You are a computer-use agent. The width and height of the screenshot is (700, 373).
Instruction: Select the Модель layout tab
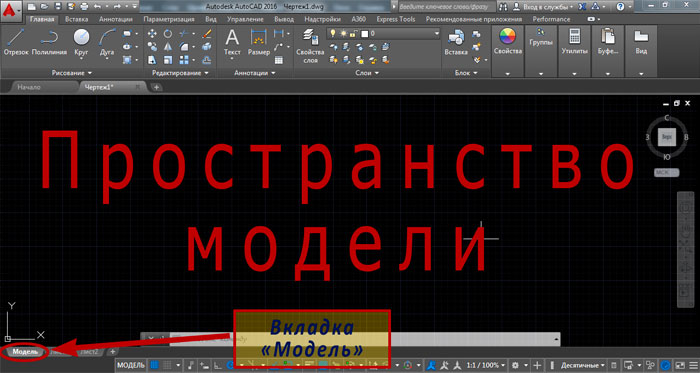24,352
